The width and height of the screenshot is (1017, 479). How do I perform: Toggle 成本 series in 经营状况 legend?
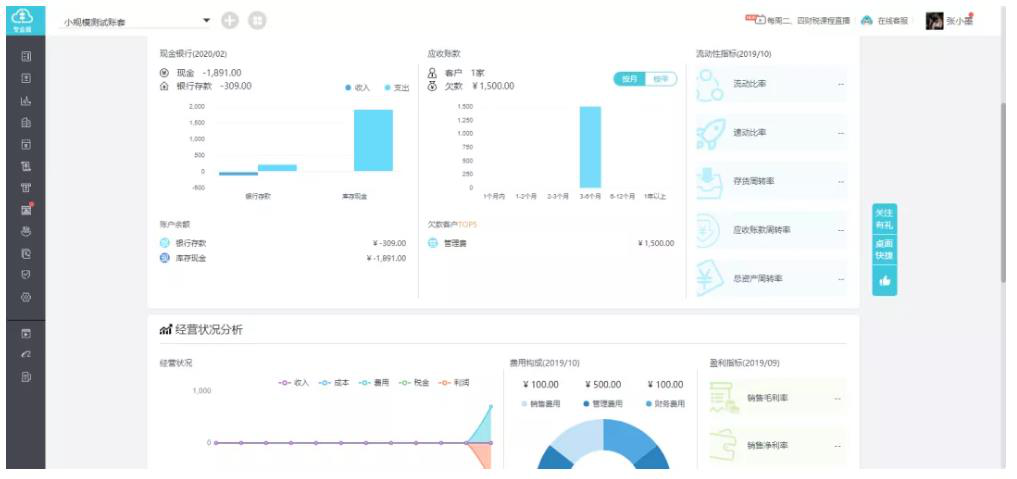point(334,383)
